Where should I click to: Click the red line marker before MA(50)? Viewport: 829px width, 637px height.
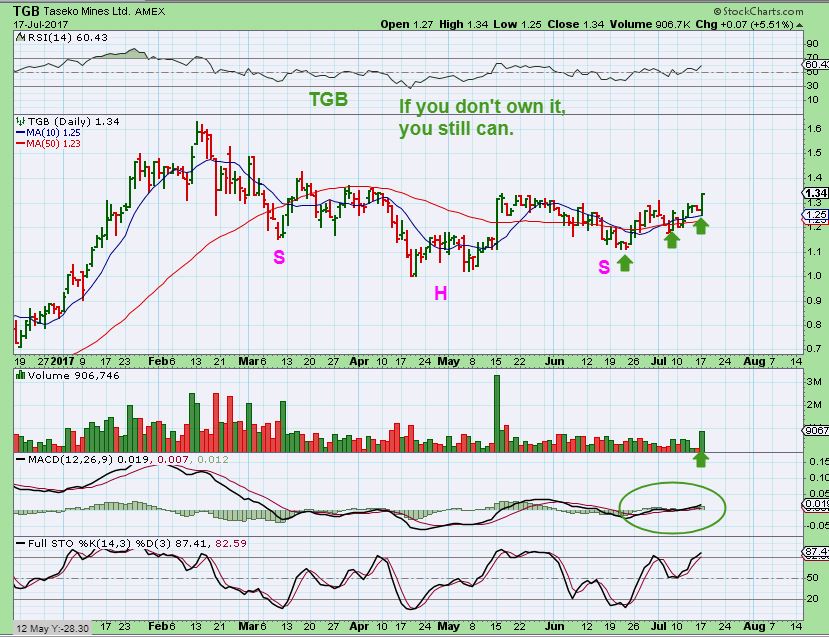[21, 143]
